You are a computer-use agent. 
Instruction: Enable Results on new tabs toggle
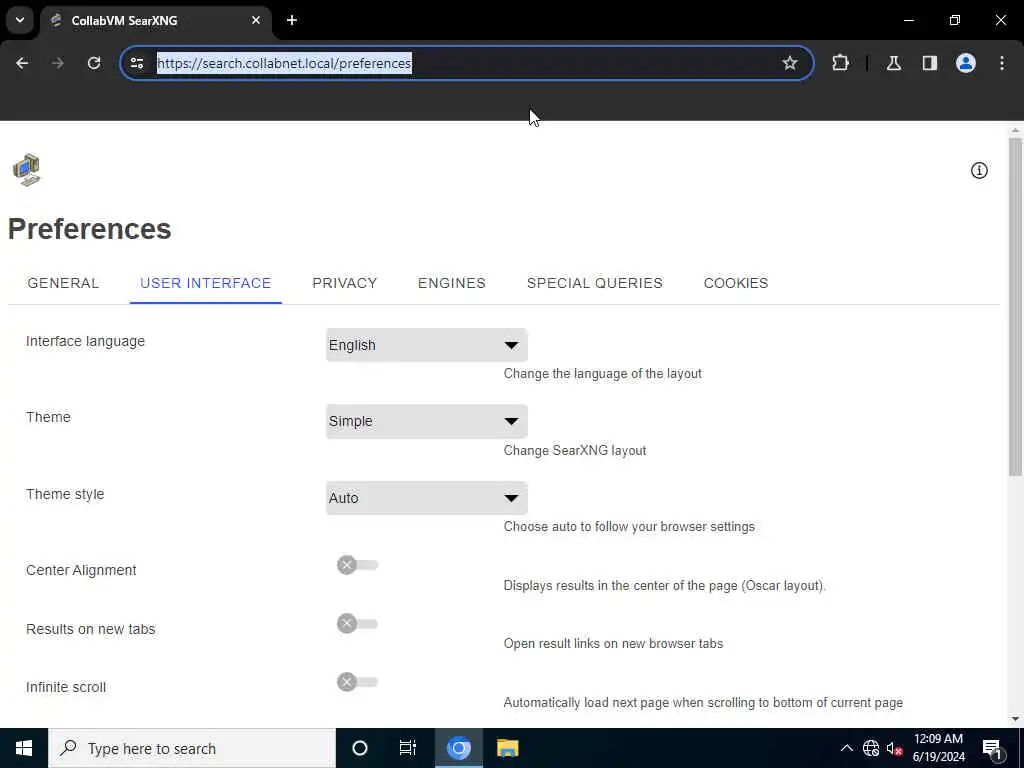pos(357,624)
